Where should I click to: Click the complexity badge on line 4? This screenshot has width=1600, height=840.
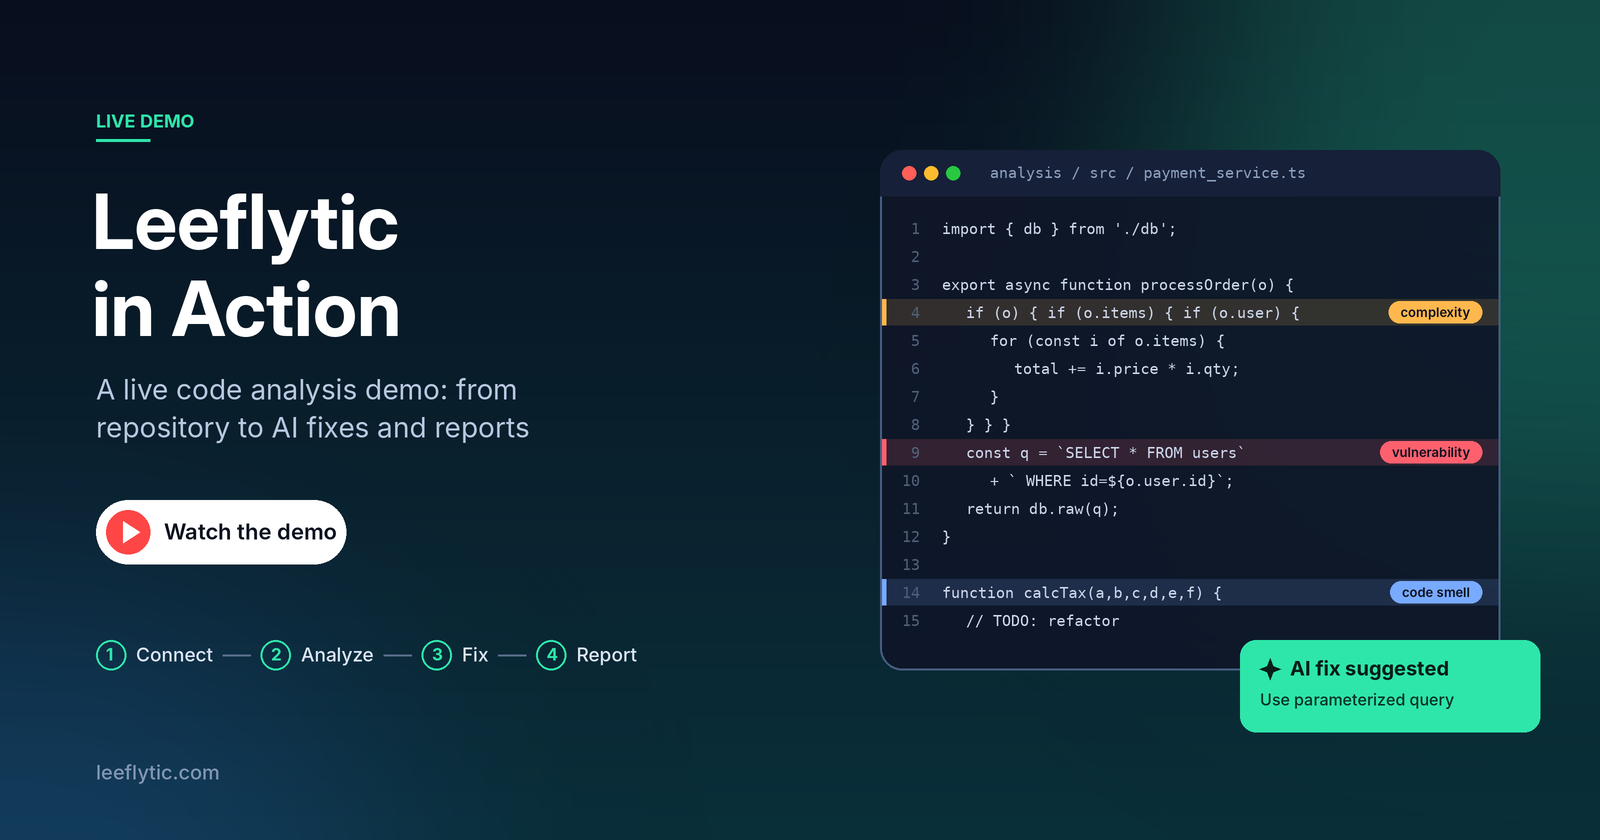[x=1435, y=312]
